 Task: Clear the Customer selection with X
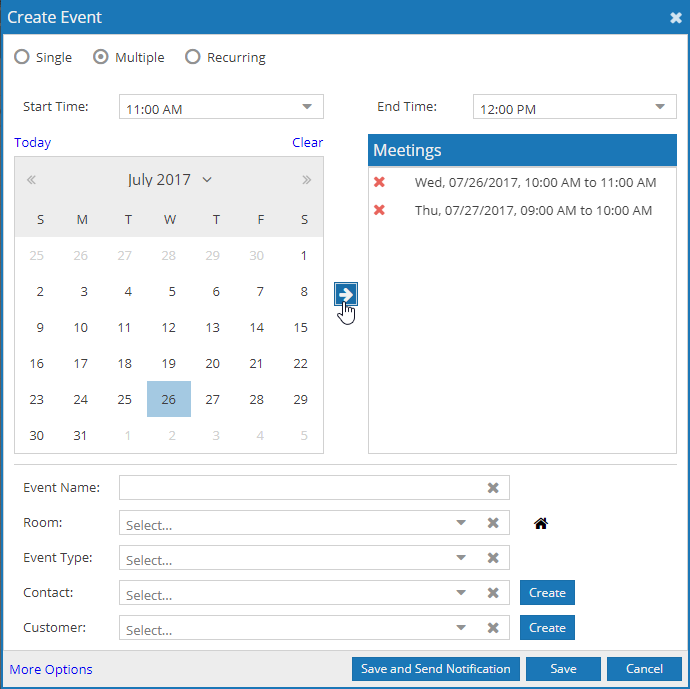click(493, 627)
